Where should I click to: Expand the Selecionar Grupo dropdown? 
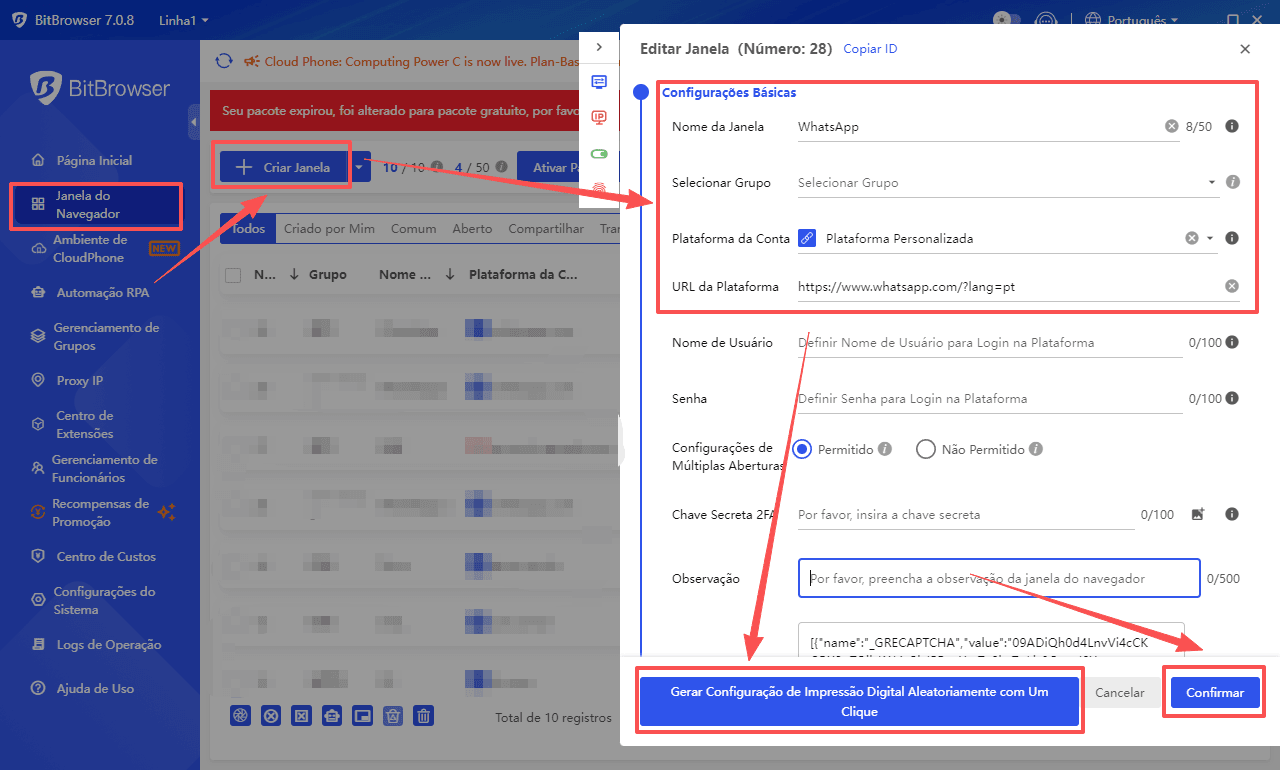pyautogui.click(x=1212, y=183)
